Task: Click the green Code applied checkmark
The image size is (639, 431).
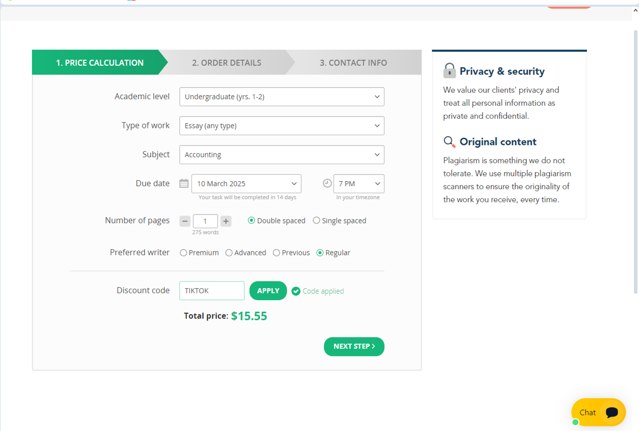Action: [296, 291]
